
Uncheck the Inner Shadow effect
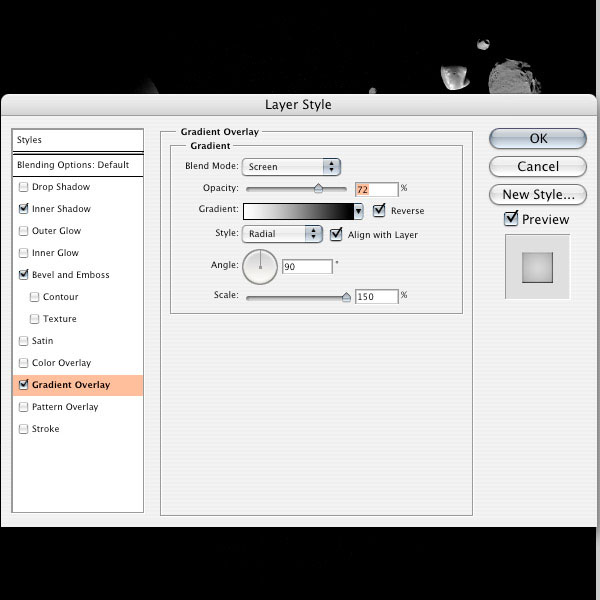pyautogui.click(x=24, y=209)
